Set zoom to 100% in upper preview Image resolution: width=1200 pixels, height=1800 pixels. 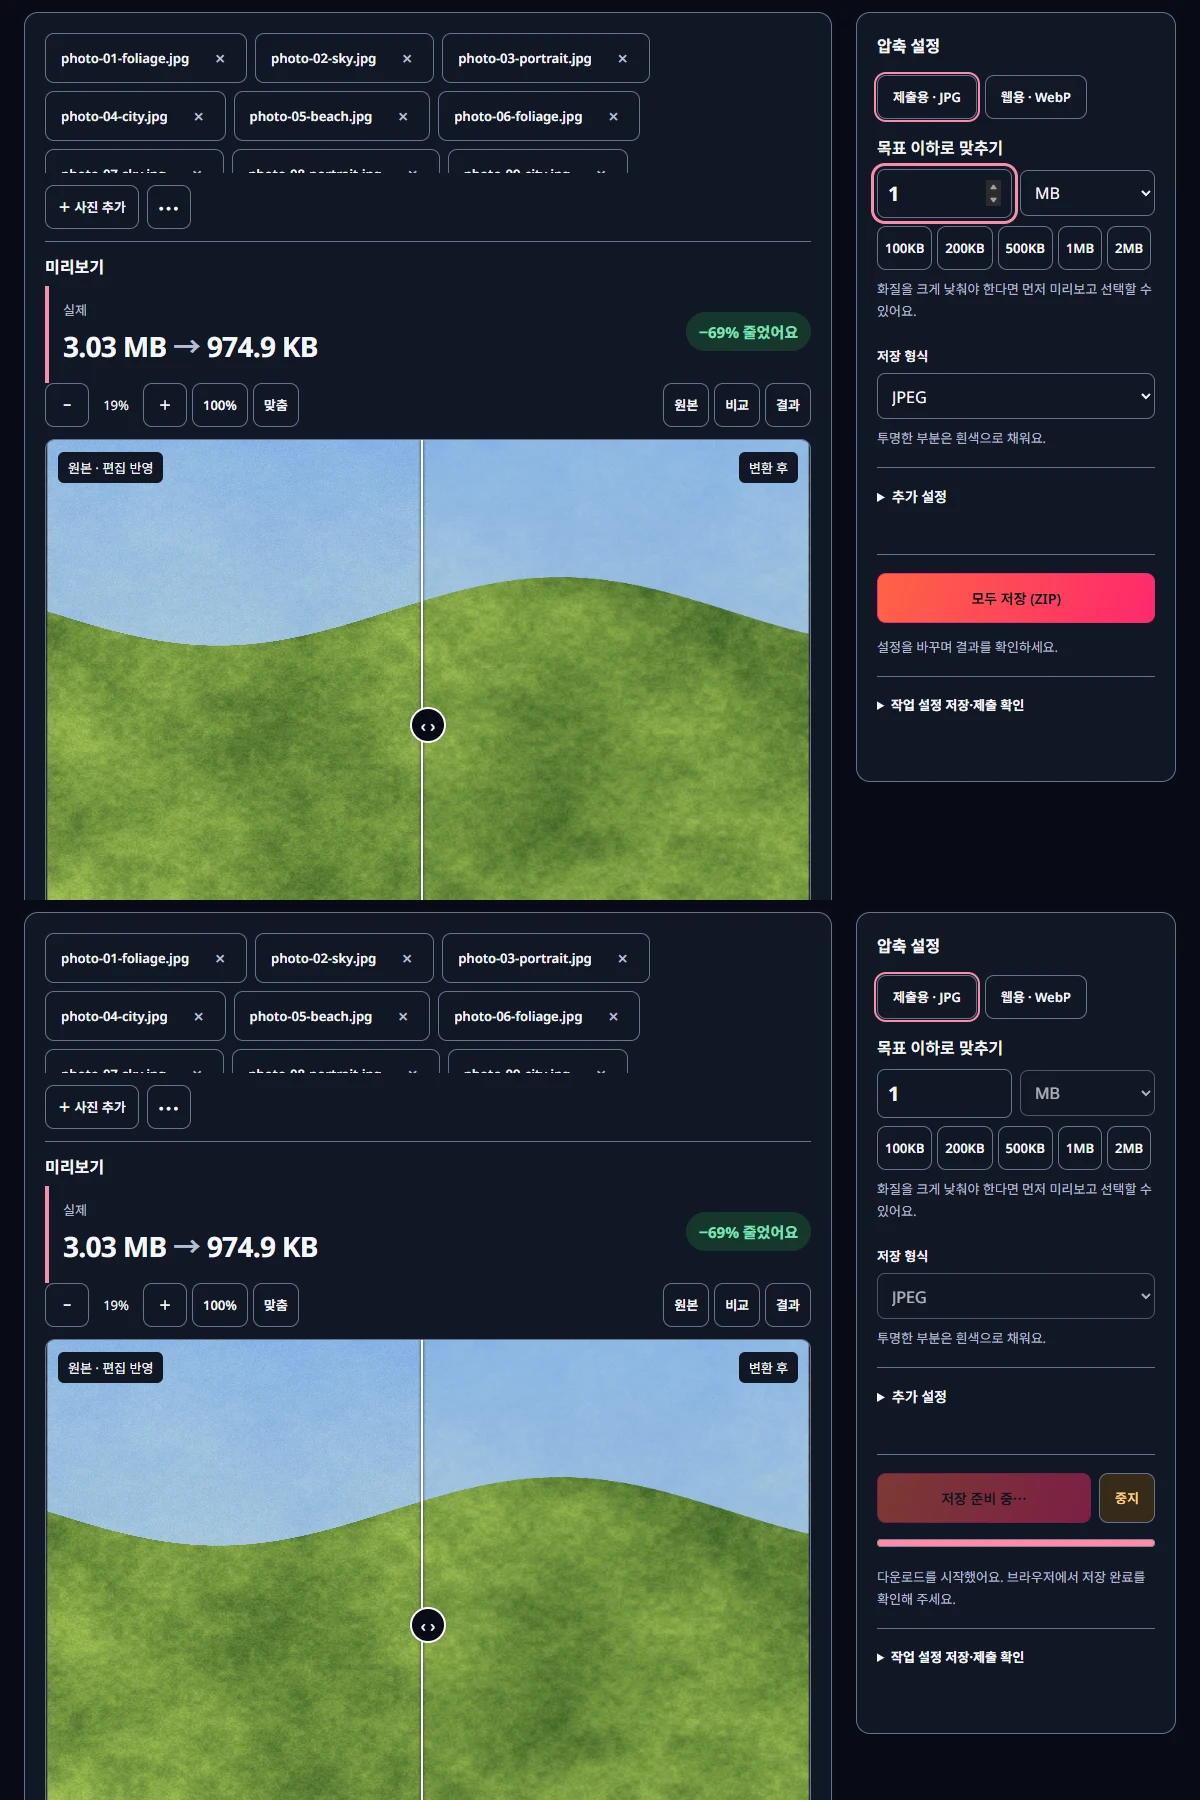[220, 405]
